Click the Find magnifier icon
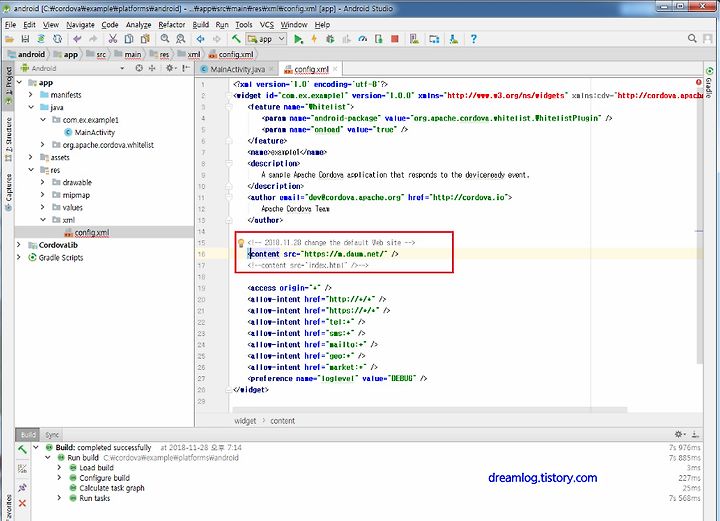The height and width of the screenshot is (521, 720). coord(165,39)
